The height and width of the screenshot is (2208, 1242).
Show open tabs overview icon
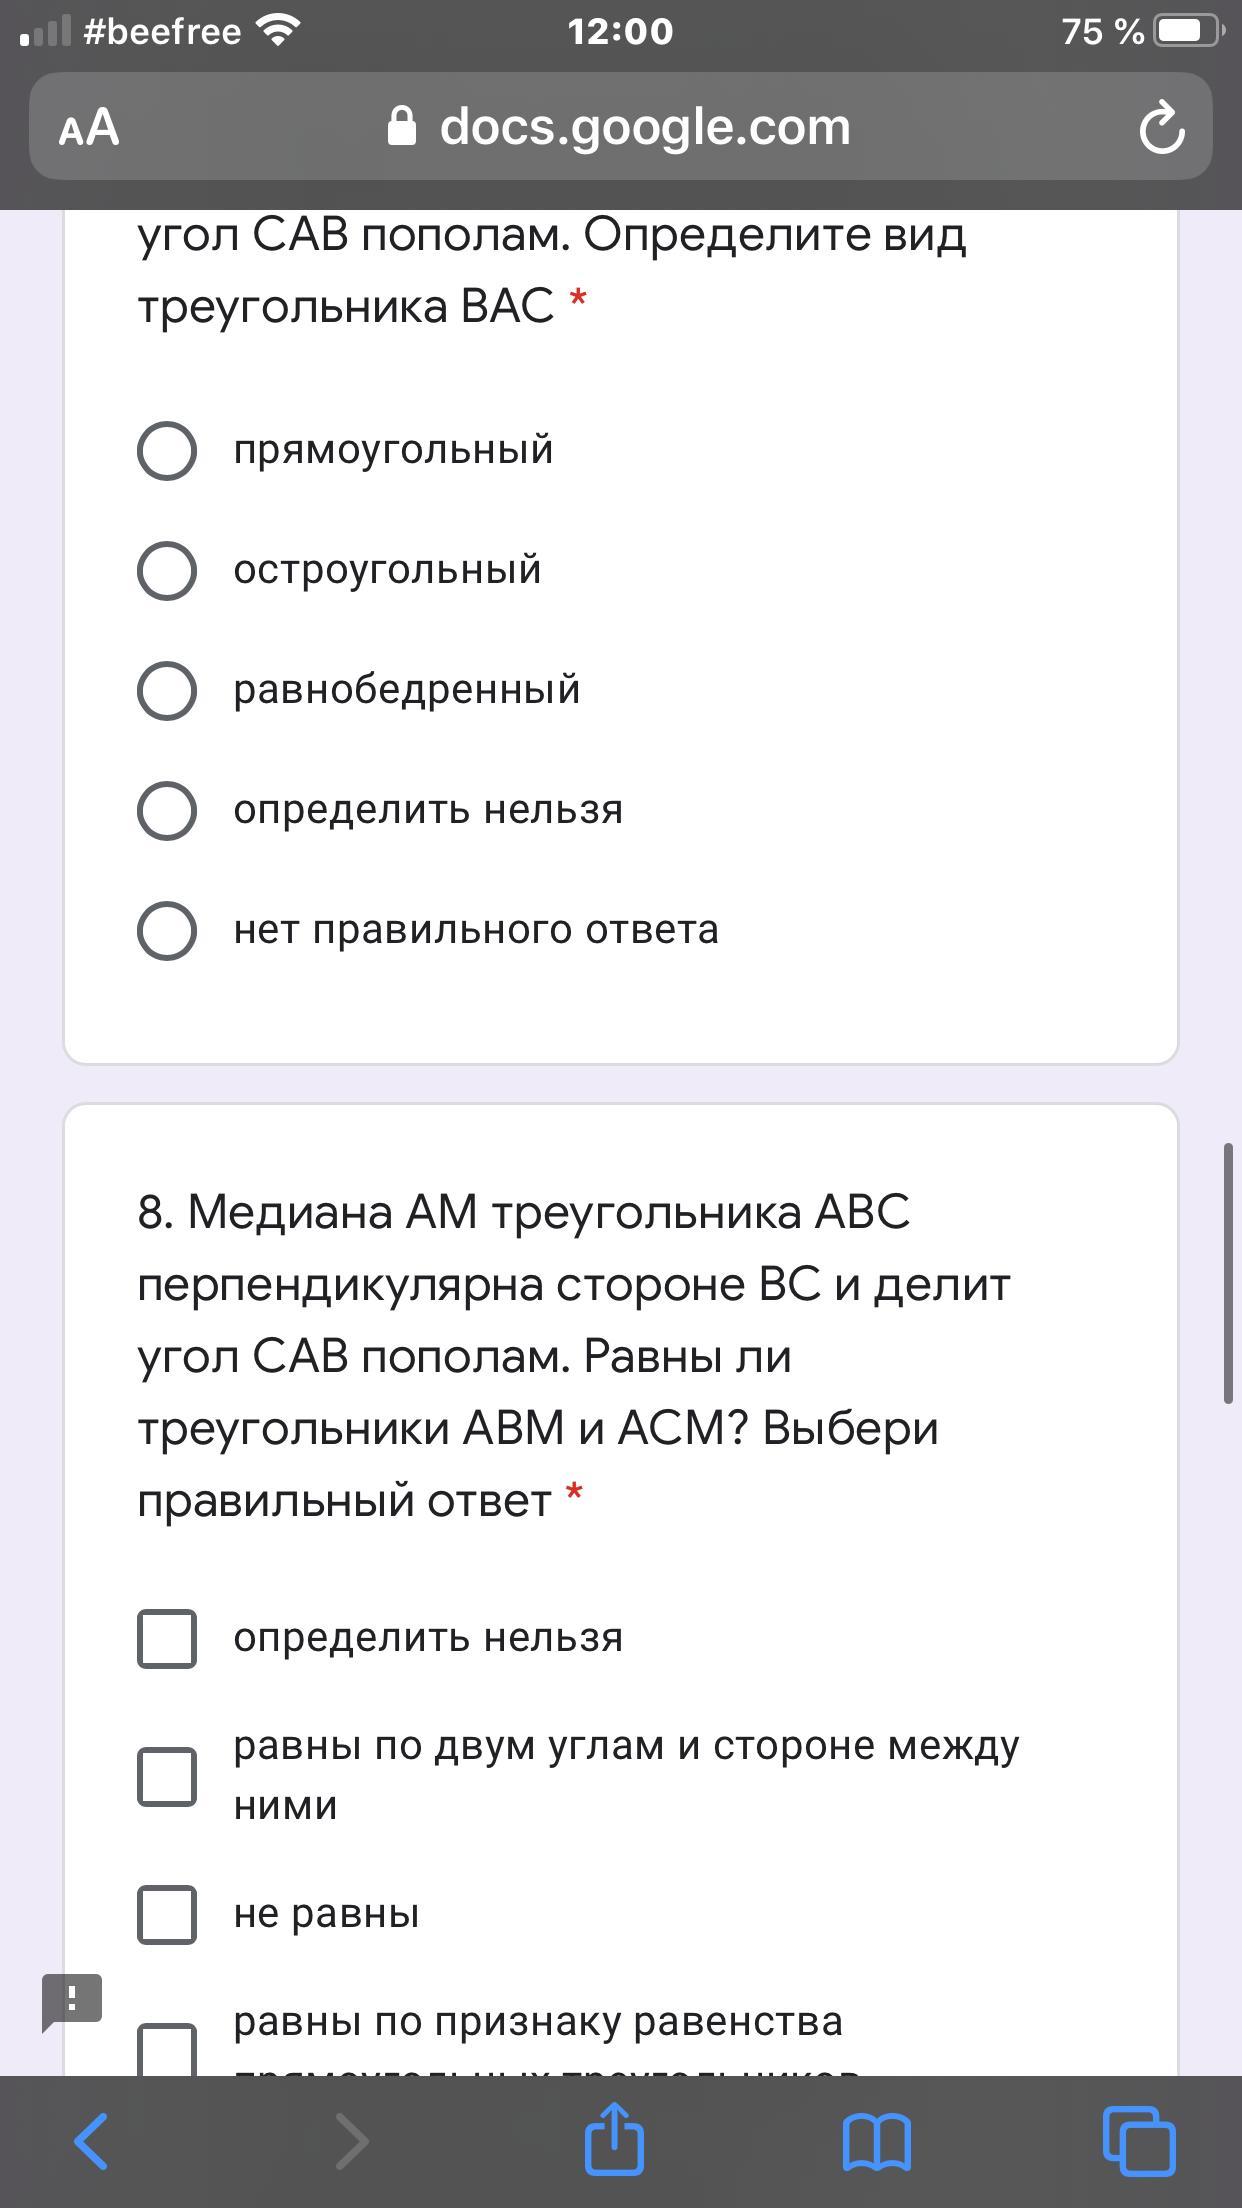(1139, 2141)
